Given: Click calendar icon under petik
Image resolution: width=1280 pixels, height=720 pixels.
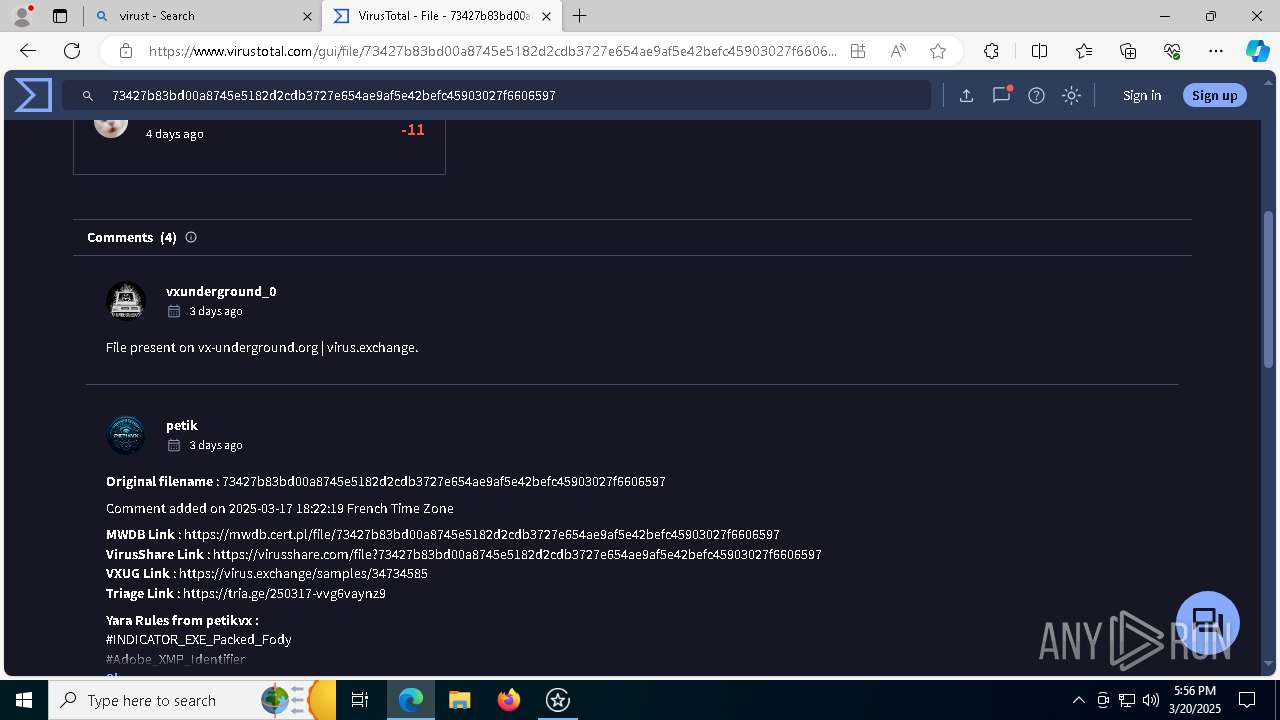Looking at the screenshot, I should coord(174,445).
